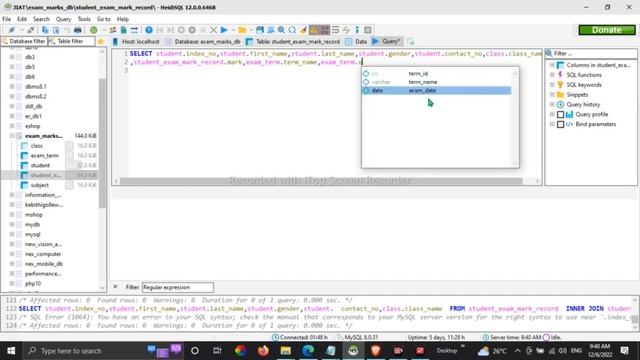Switch to Table: student_exam_mark_record tab

293,42
